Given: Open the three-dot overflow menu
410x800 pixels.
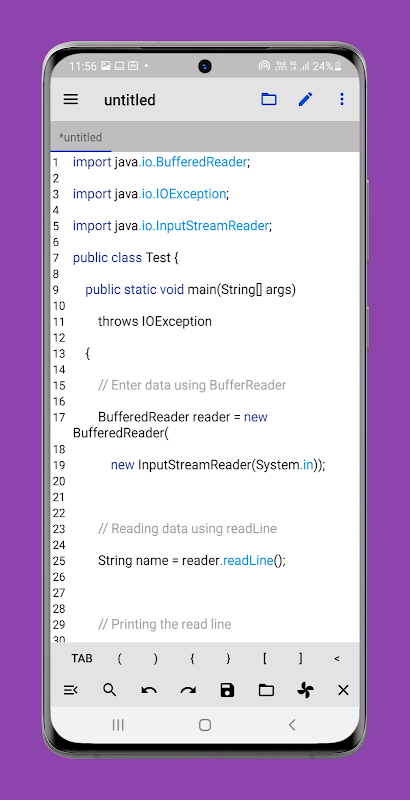Looking at the screenshot, I should pyautogui.click(x=342, y=99).
